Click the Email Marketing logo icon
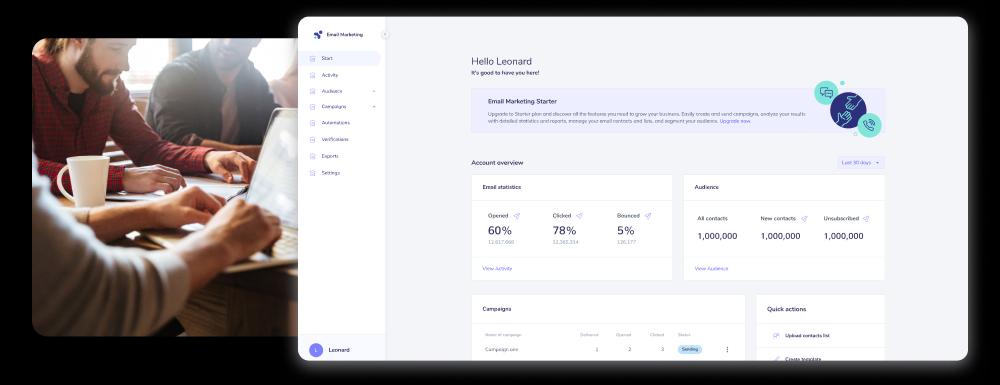The height and width of the screenshot is (385, 1000). (318, 34)
